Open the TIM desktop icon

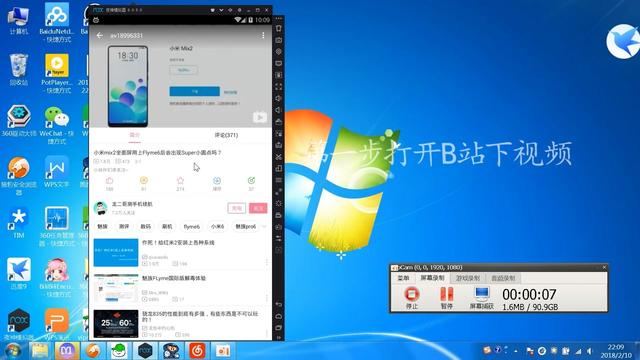(19, 224)
